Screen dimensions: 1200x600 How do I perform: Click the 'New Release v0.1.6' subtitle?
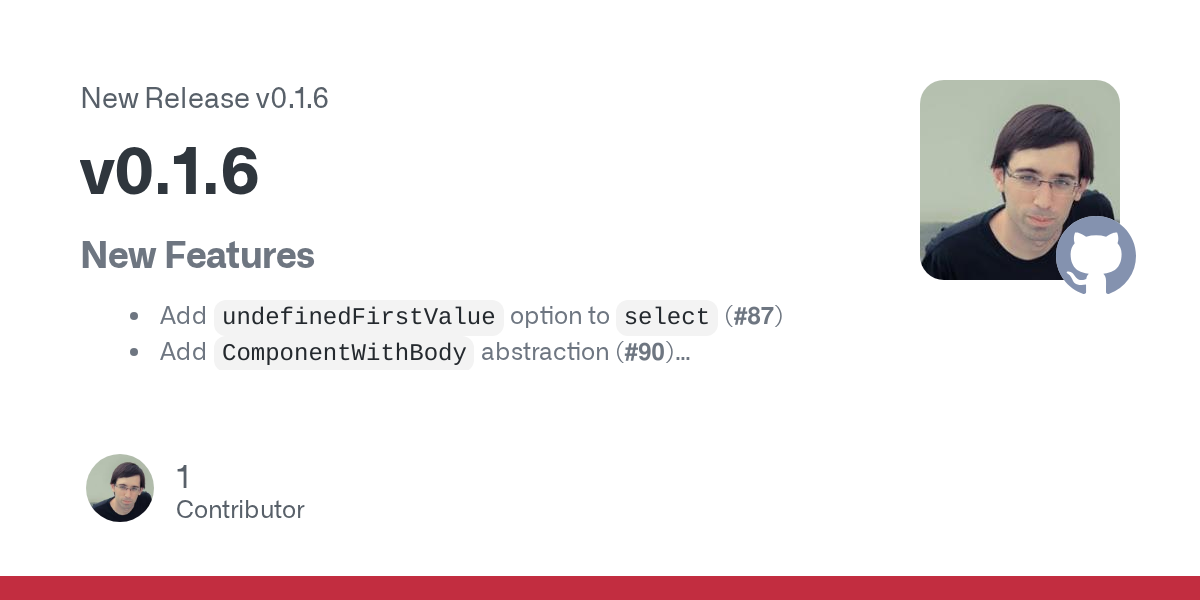204,98
